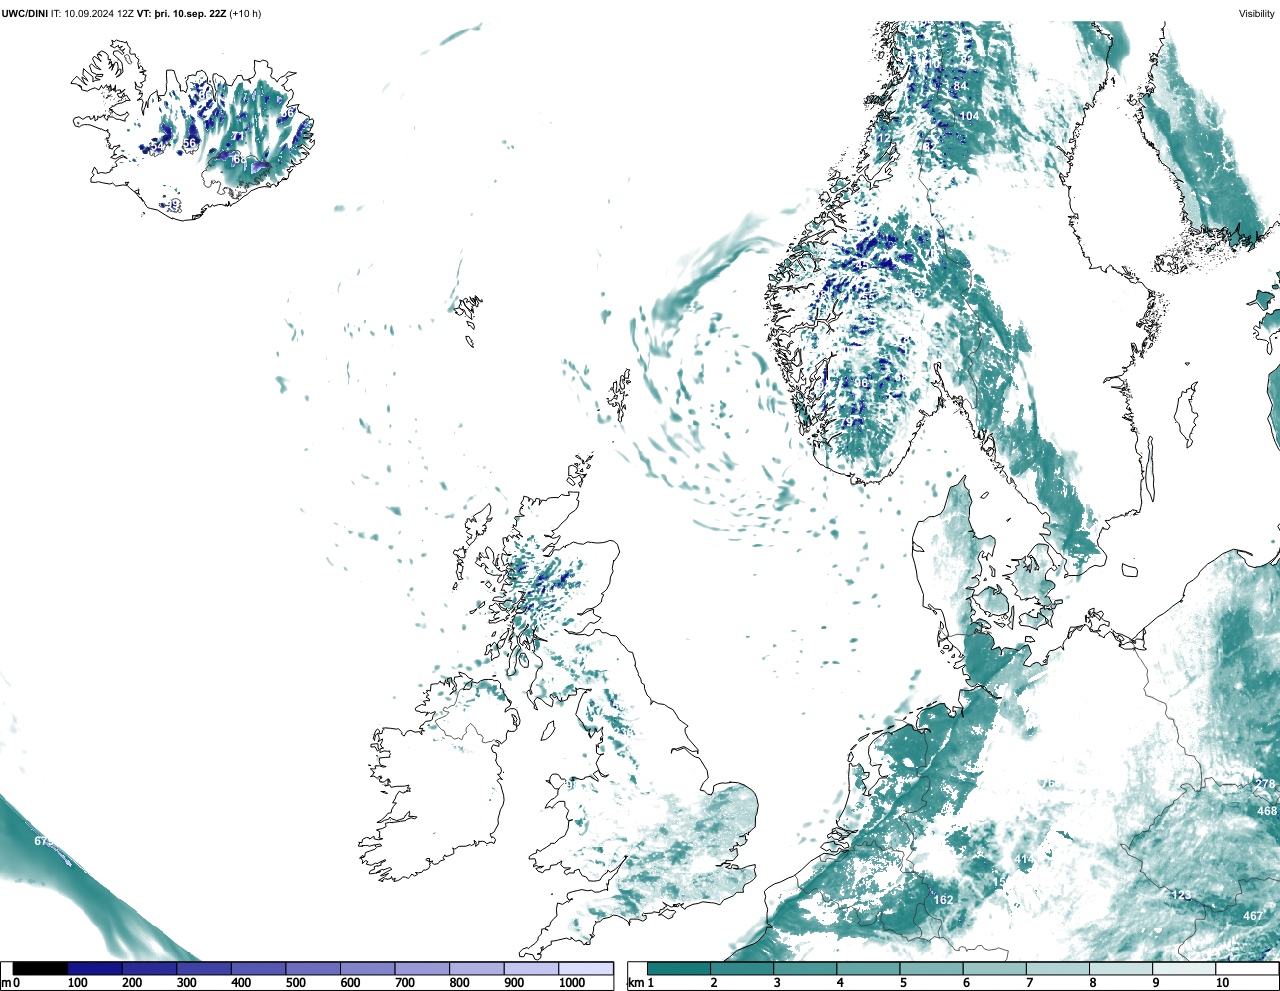Click the black 0–100 m legend swatch
The image size is (1280, 991).
pos(40,969)
